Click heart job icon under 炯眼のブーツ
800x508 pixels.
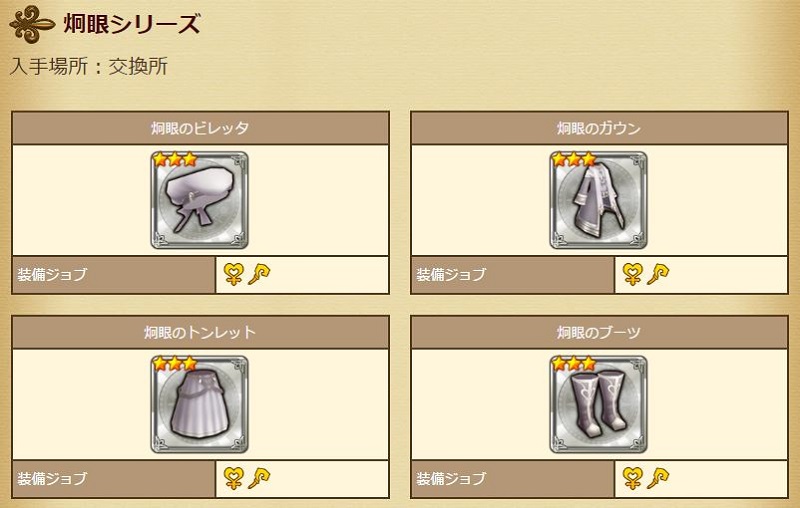pos(633,478)
